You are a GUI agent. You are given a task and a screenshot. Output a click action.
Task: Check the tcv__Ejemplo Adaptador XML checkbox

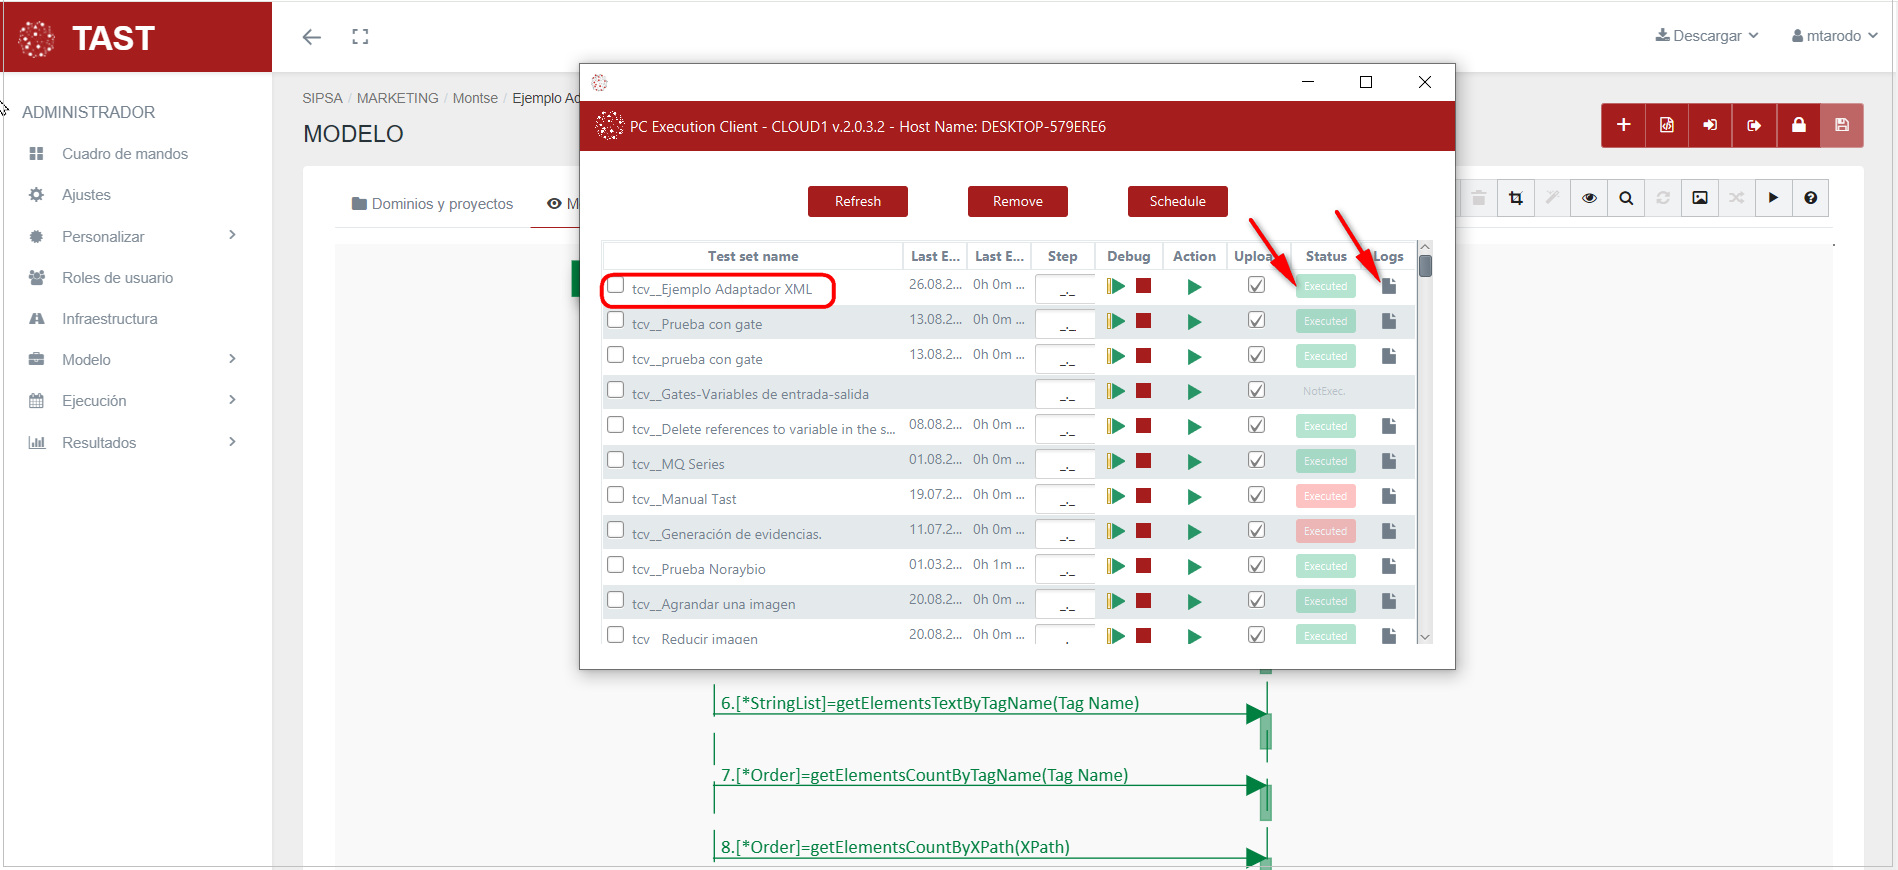(616, 286)
